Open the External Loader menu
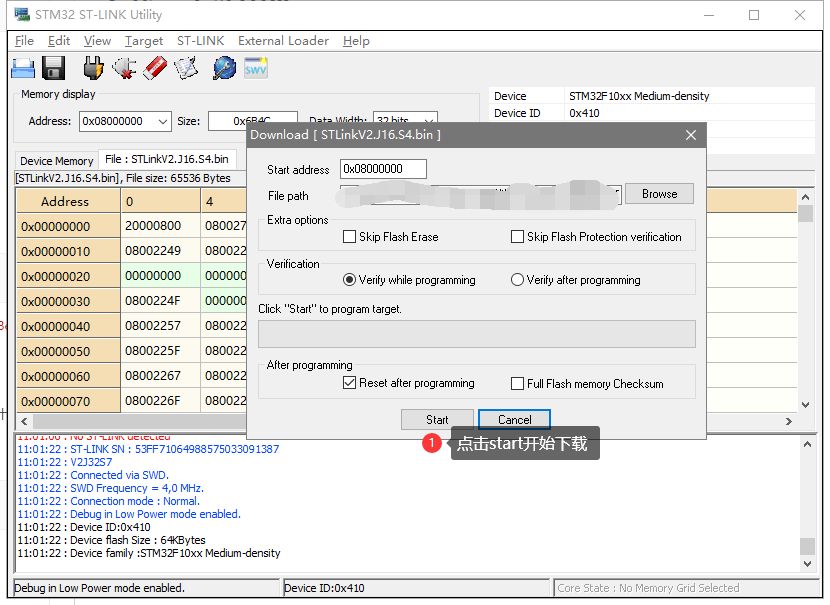Viewport: 830px width, 605px height. [283, 41]
